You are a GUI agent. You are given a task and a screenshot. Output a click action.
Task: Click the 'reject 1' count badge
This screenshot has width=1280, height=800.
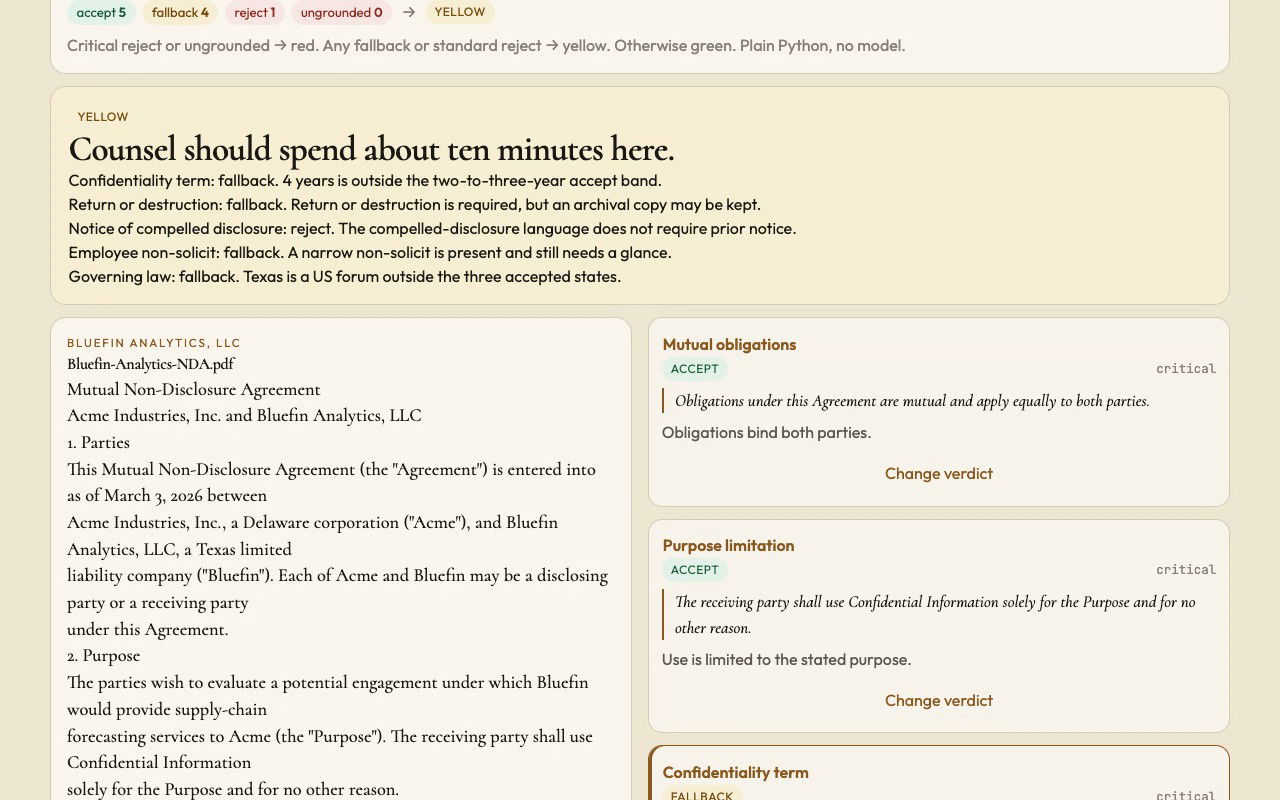254,13
